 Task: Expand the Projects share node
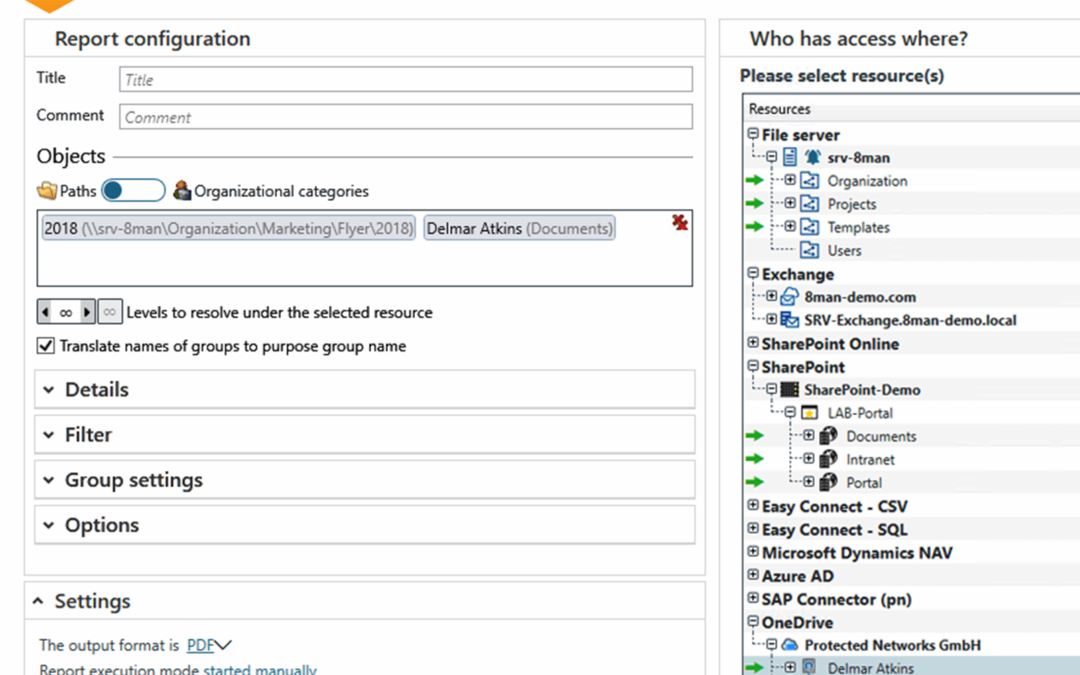coord(790,204)
